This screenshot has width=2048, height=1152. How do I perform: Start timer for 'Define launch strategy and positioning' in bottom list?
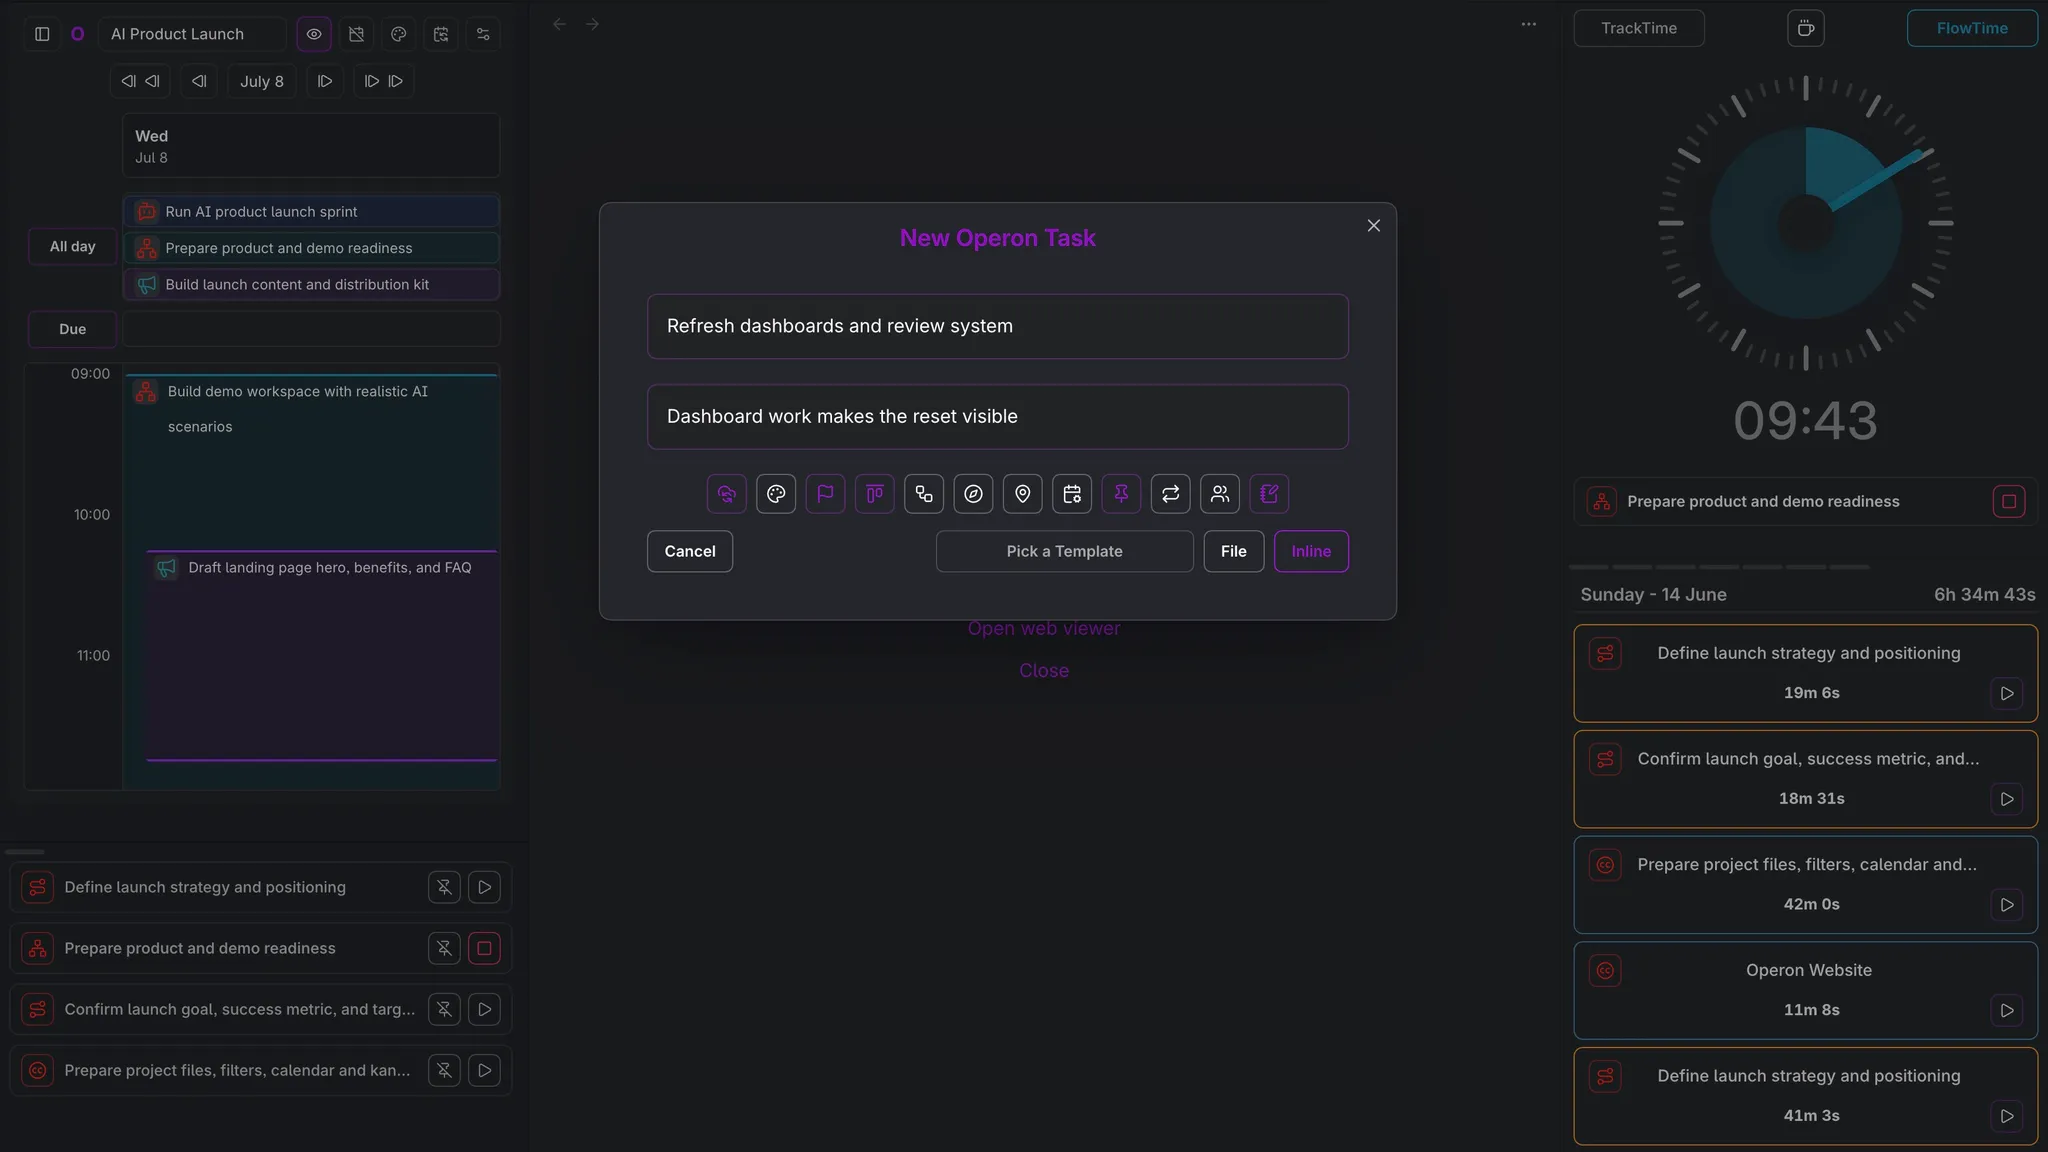click(x=485, y=887)
